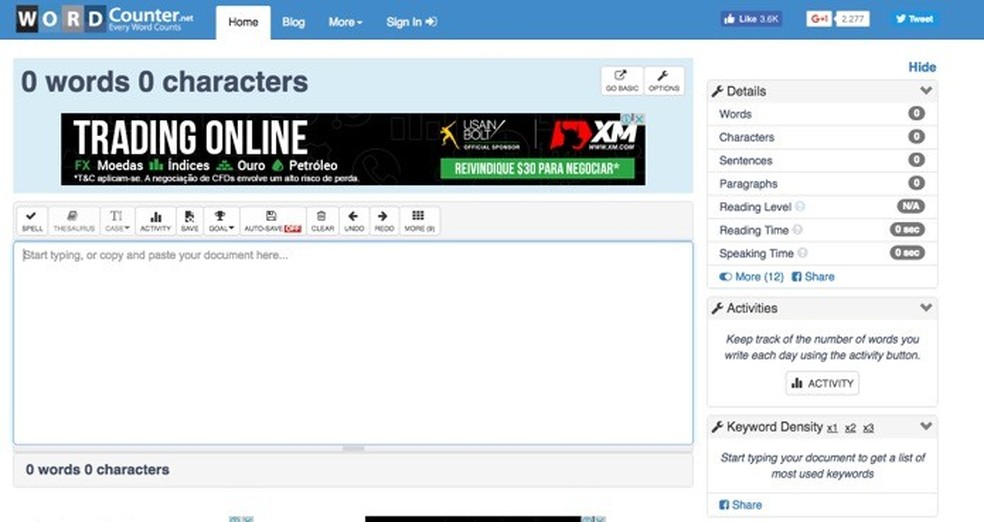The image size is (984, 522).
Task: Open the Thesaurus tool
Action: (74, 221)
